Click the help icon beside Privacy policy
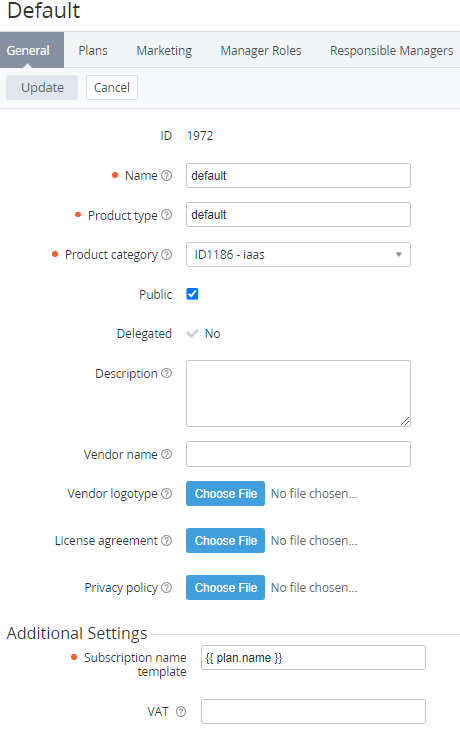460x730 pixels. [167, 588]
